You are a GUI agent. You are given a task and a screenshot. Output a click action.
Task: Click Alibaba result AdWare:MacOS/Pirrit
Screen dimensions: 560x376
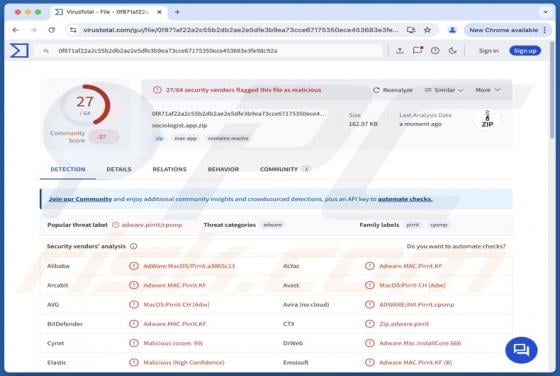pos(189,266)
